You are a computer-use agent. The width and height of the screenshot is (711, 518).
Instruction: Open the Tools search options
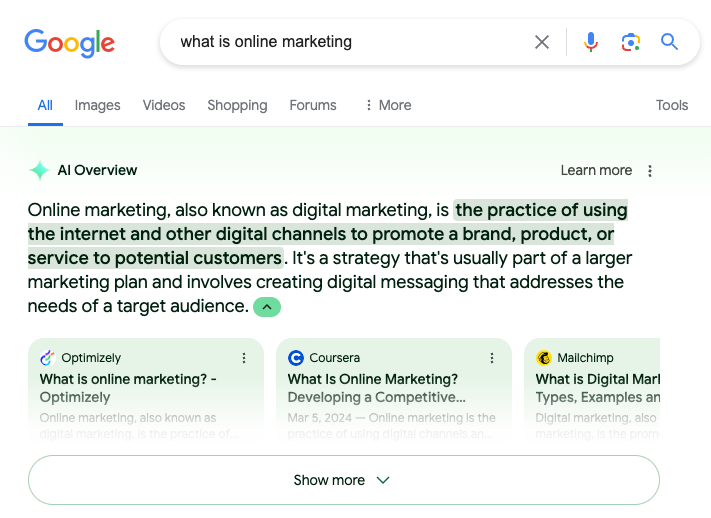[672, 105]
